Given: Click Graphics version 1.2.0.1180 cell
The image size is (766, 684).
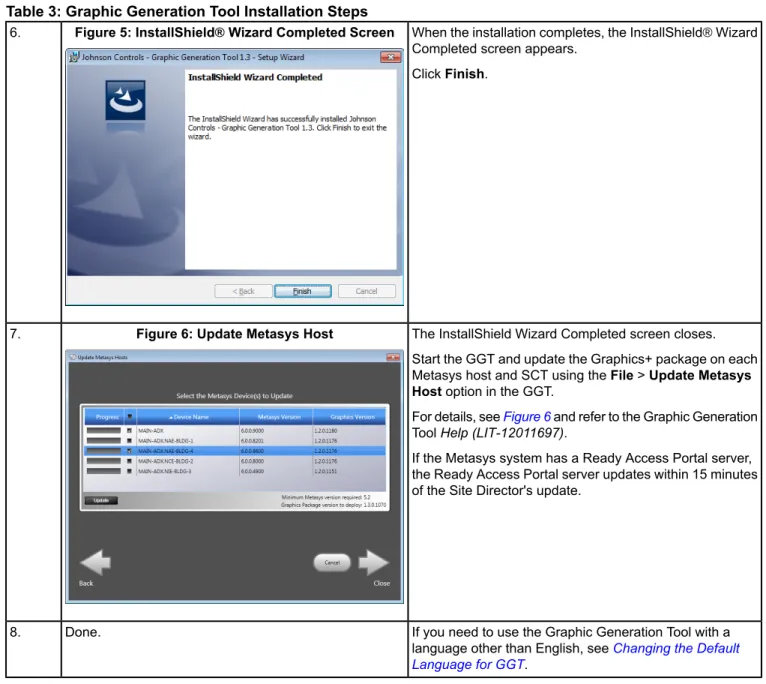Looking at the screenshot, I should [x=326, y=431].
